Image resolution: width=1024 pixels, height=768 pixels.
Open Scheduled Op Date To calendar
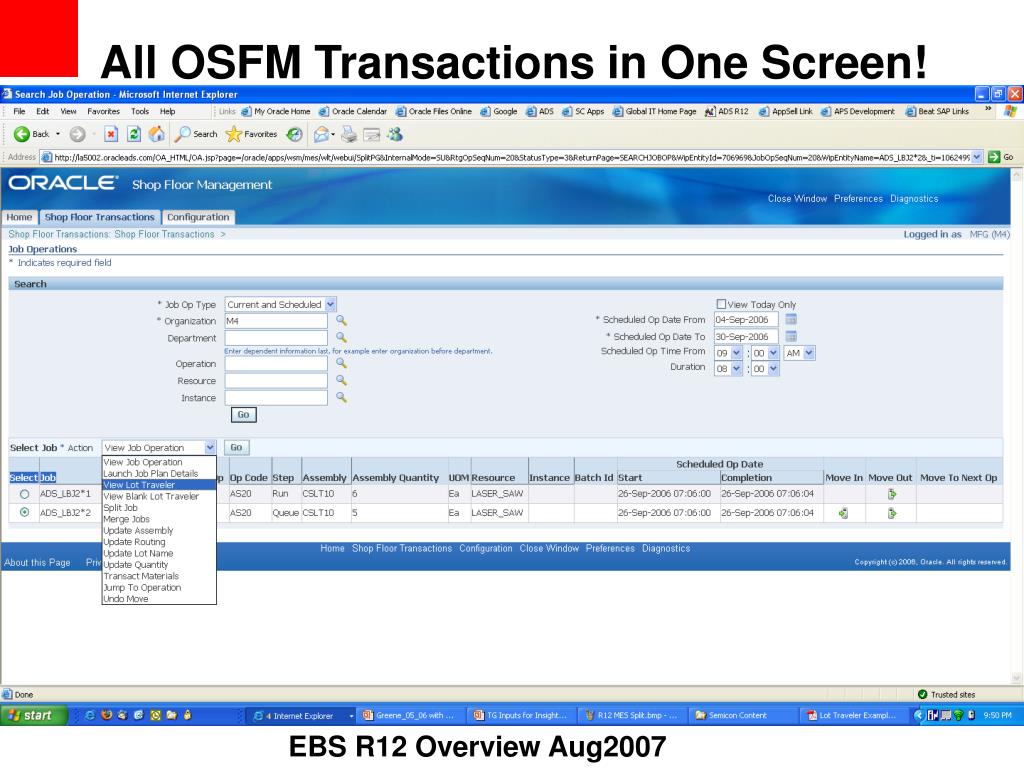click(x=791, y=336)
